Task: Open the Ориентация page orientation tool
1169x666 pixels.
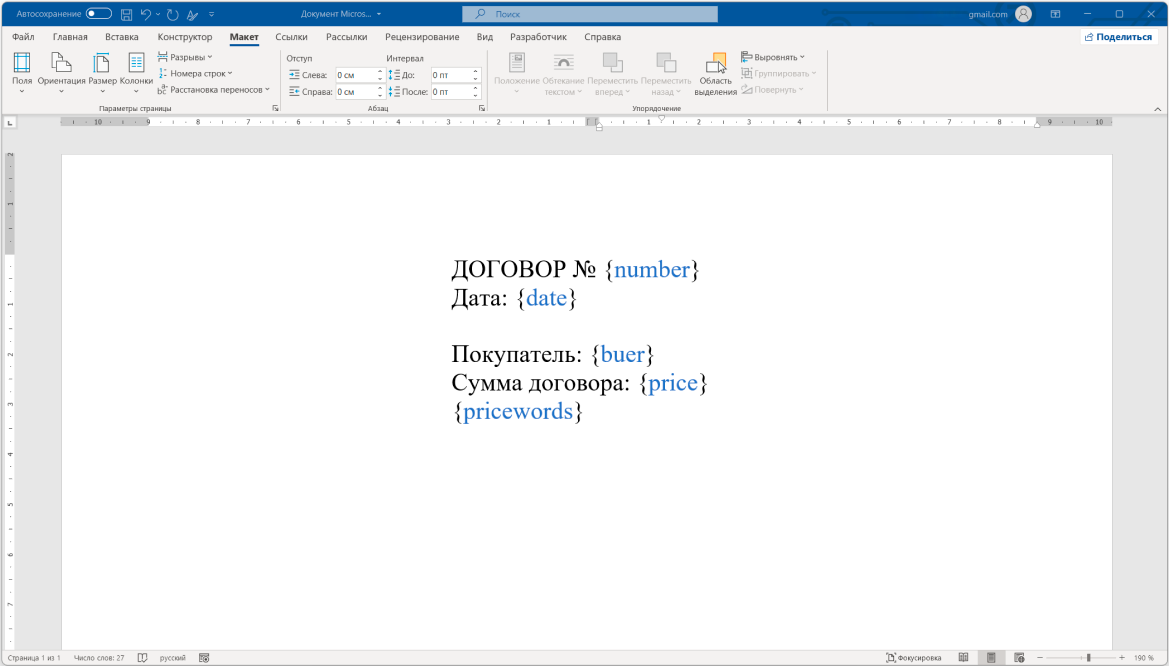Action: point(62,72)
